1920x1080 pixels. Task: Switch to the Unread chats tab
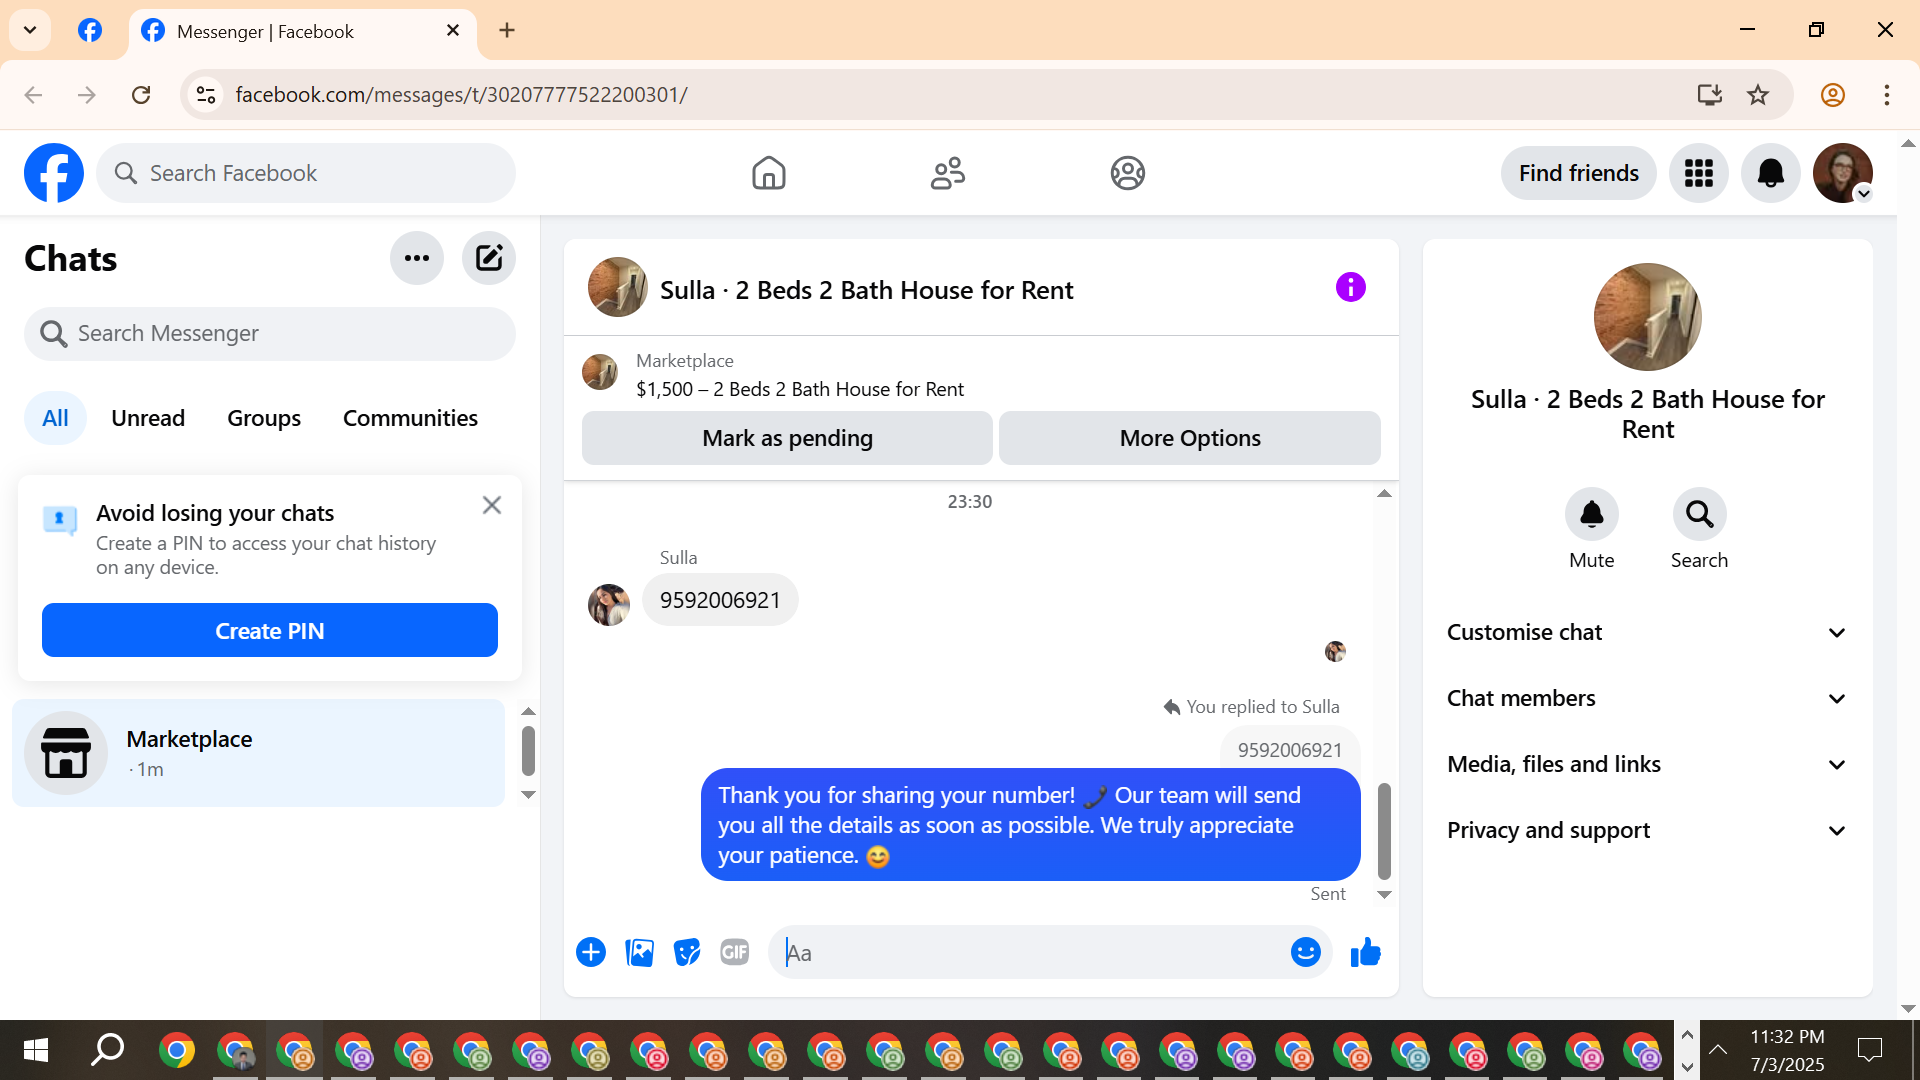[x=148, y=418]
